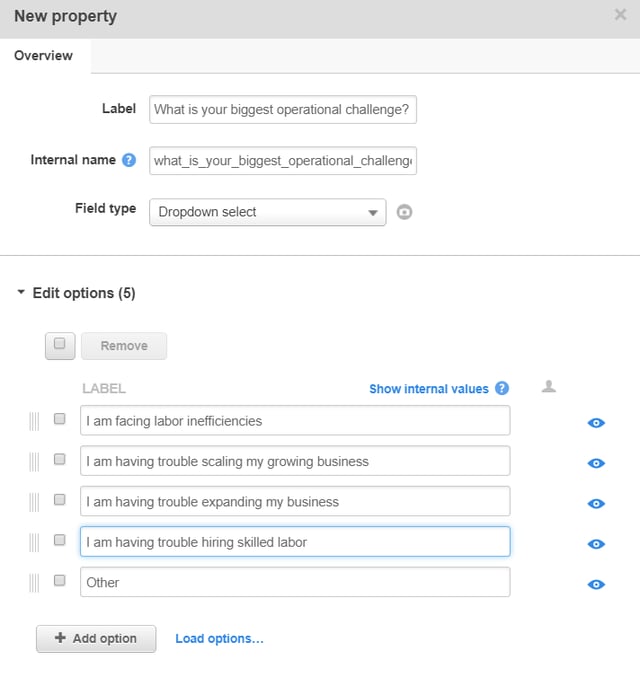This screenshot has width=640, height=686.
Task: Check the box for scaling my growing business
Action: 60,460
